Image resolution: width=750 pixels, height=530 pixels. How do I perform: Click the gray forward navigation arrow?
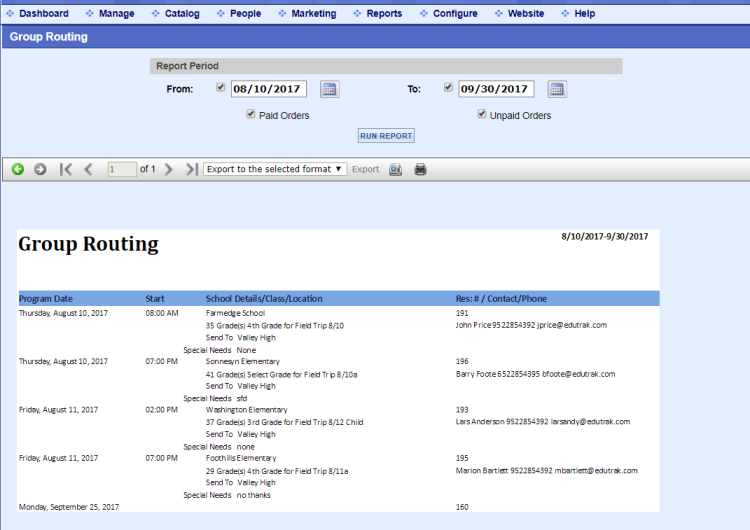pyautogui.click(x=40, y=169)
